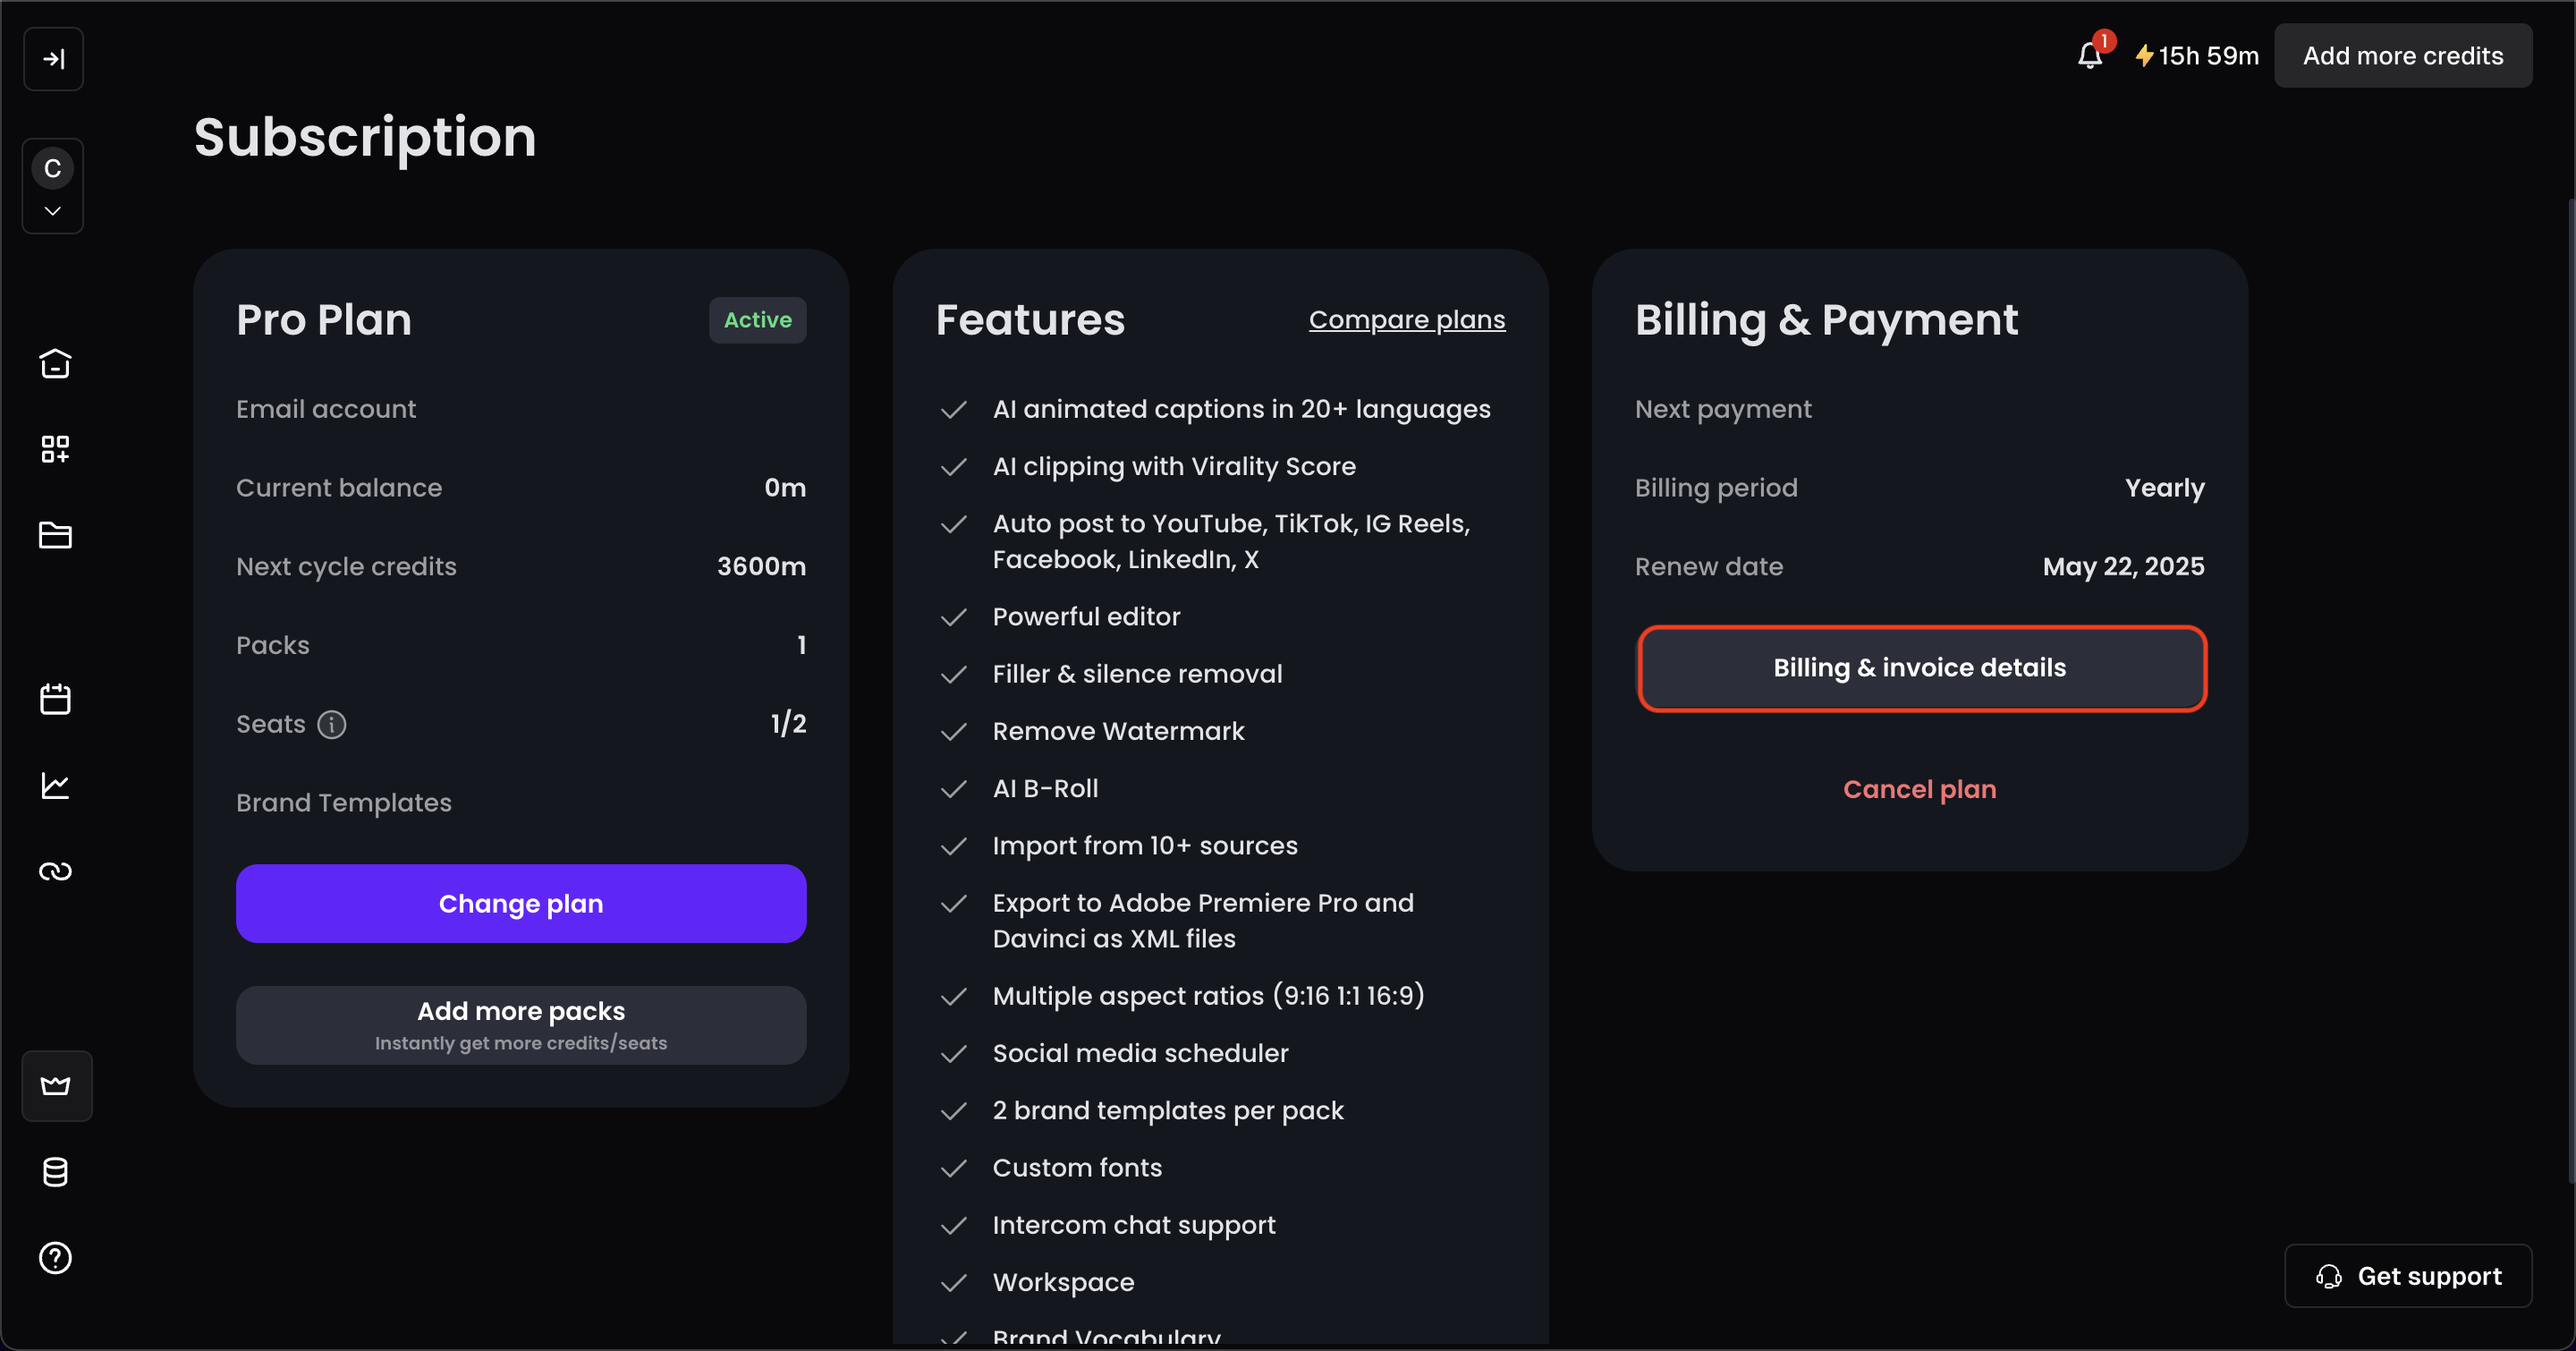Click the Brand Templates label
This screenshot has width=2576, height=1351.
[344, 803]
